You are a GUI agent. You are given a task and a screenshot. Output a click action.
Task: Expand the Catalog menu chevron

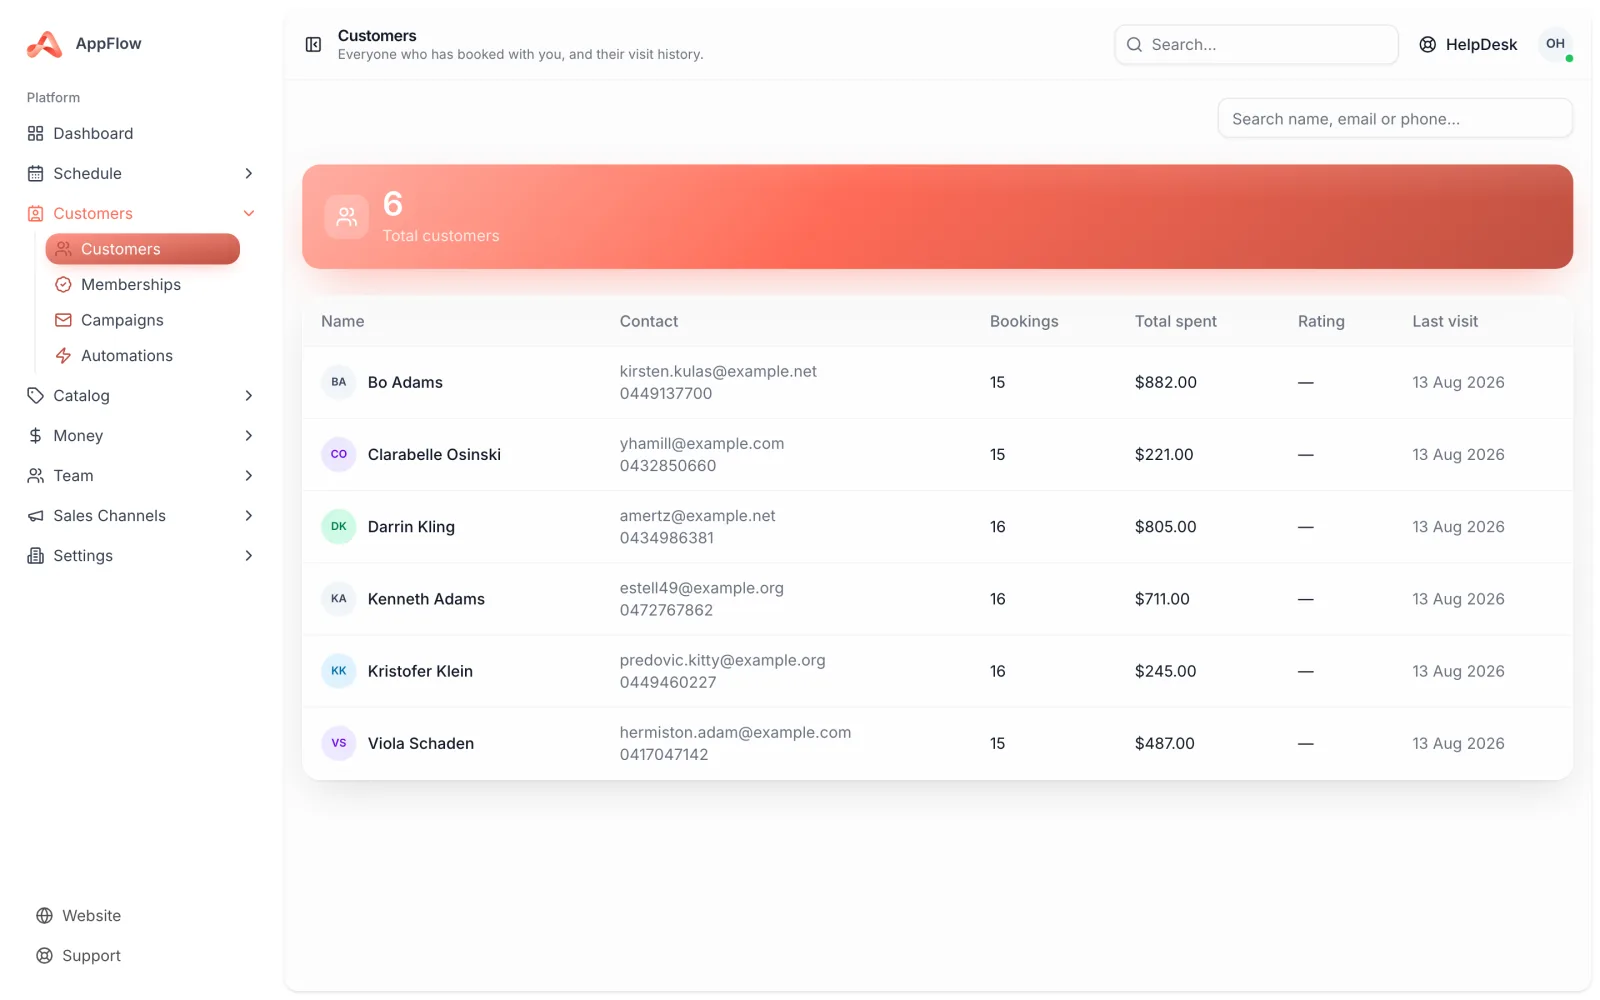tap(249, 395)
